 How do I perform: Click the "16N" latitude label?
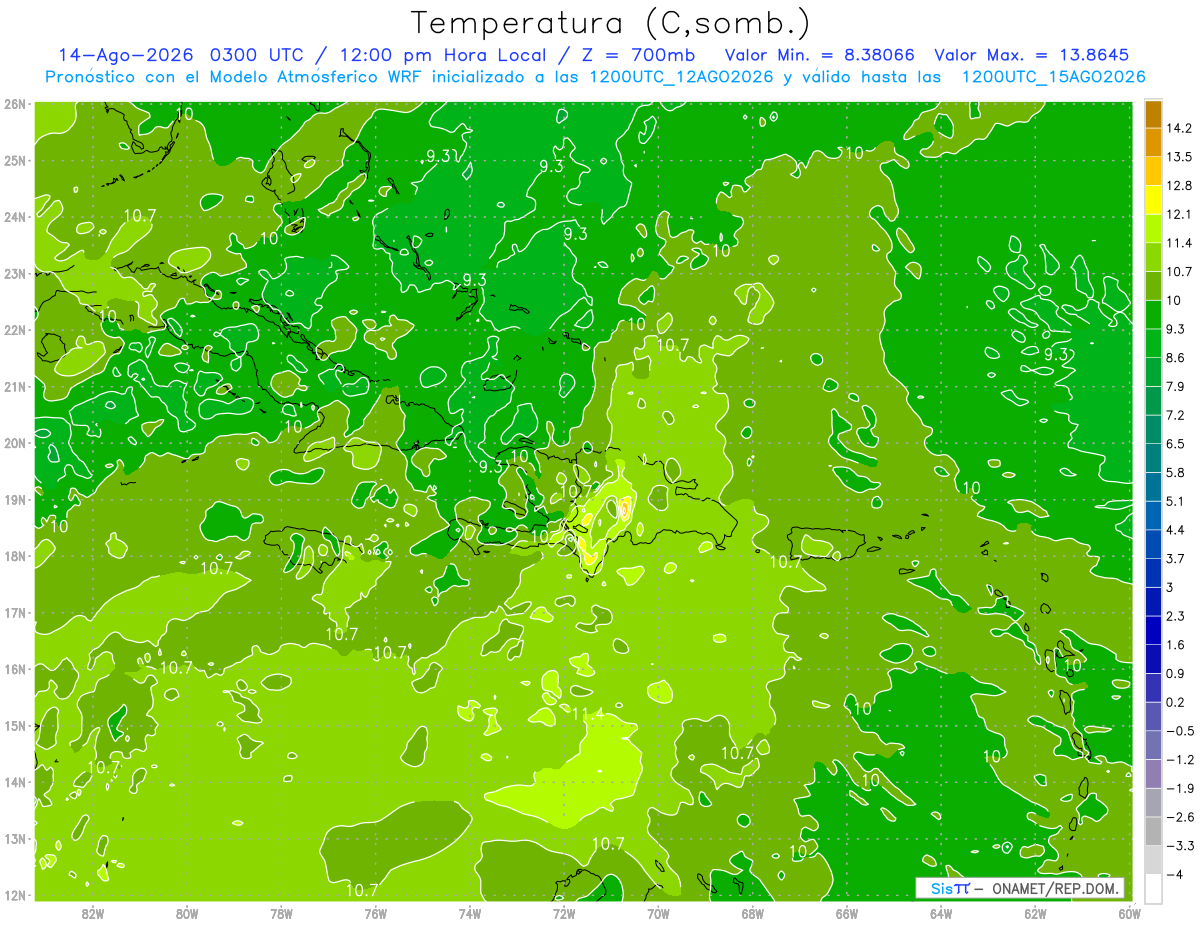click(x=17, y=669)
